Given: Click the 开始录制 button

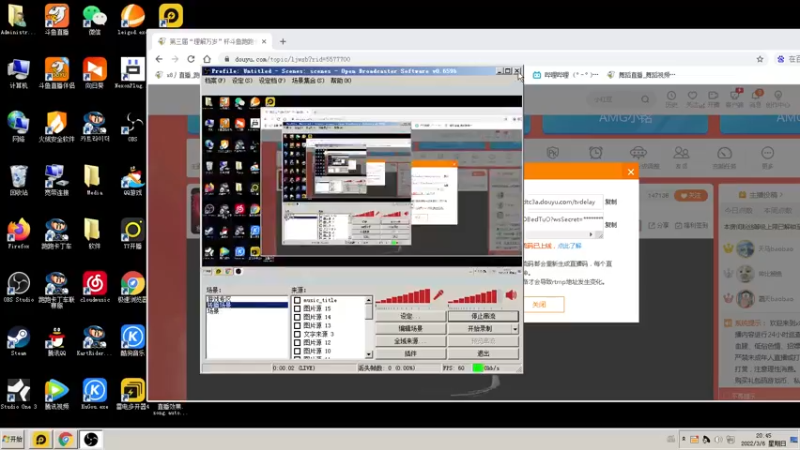Looking at the screenshot, I should 480,329.
